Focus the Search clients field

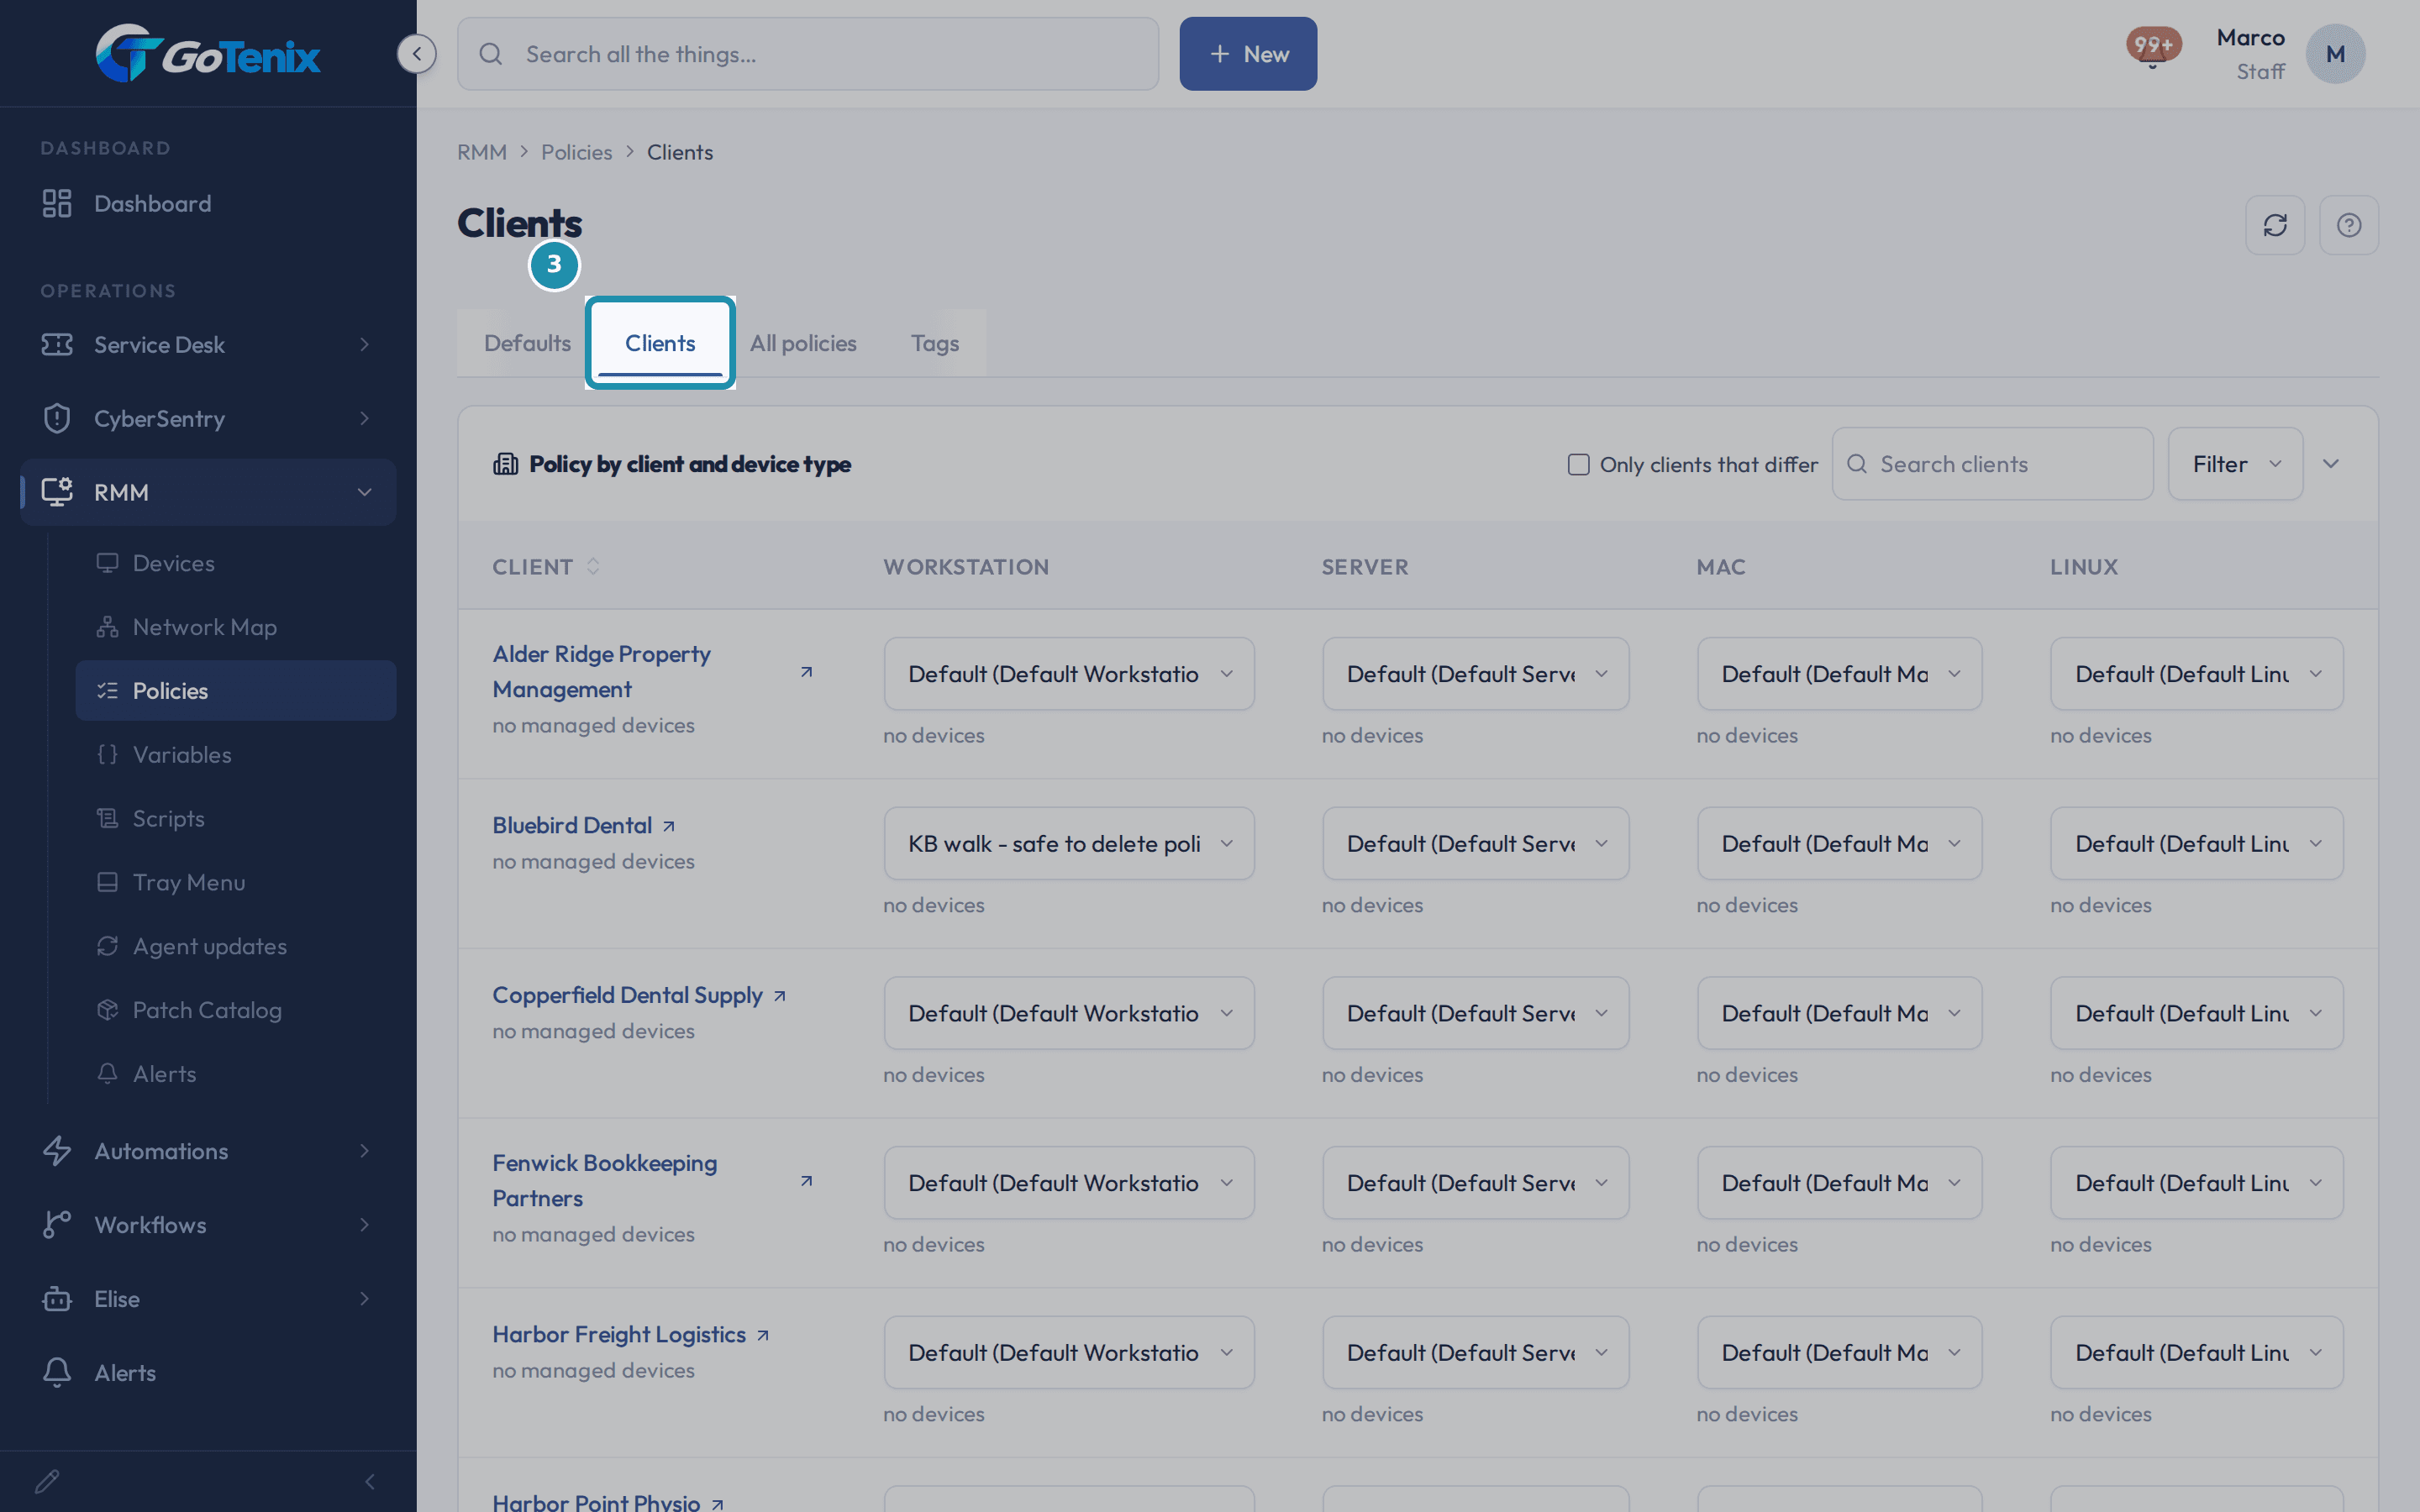[x=1992, y=464]
